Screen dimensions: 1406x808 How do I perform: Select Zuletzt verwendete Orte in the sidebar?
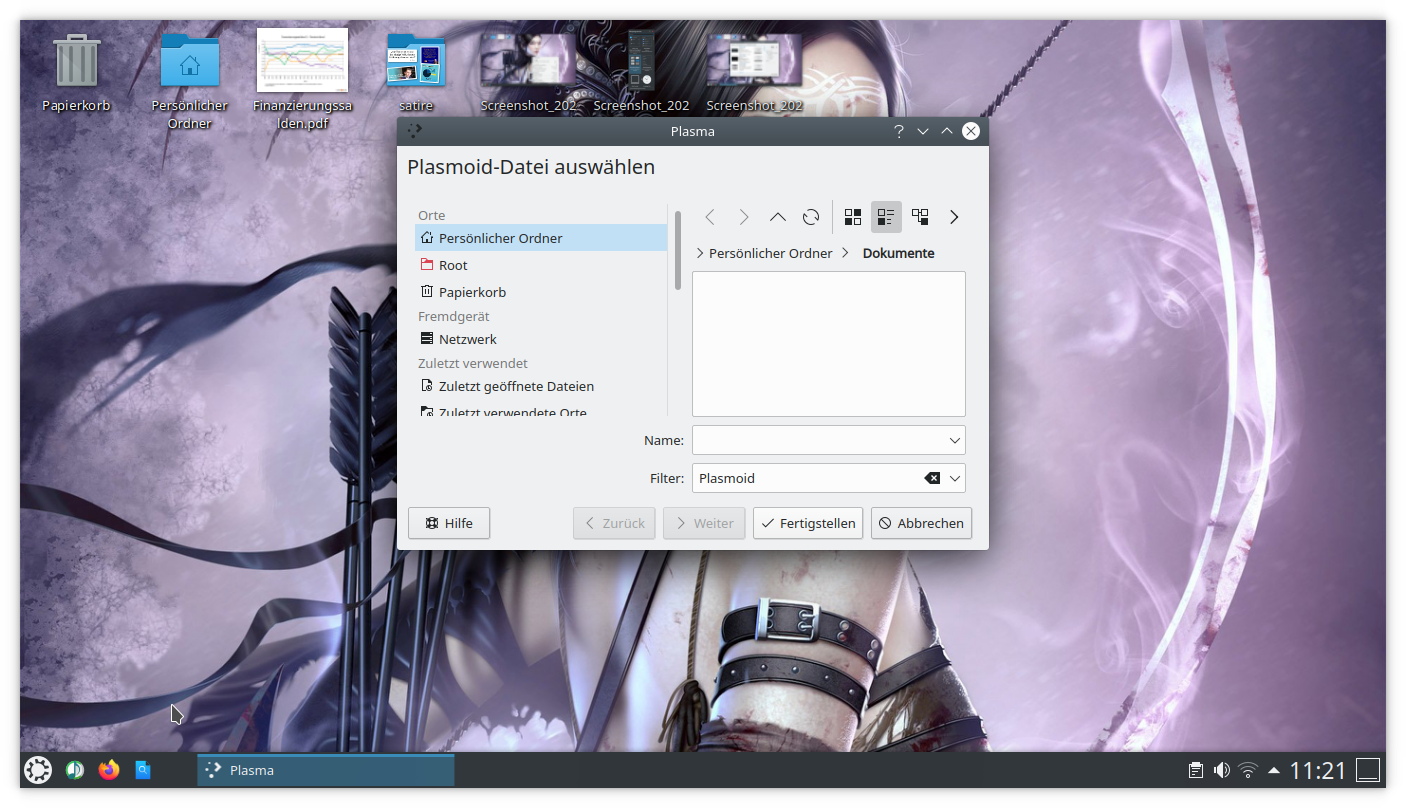coord(541,410)
